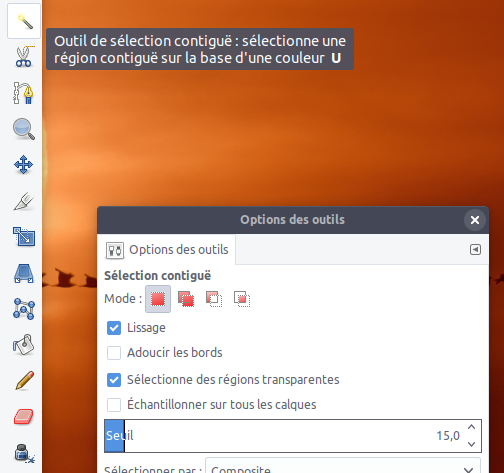Decrease Seuil value with down arrow
The height and width of the screenshot is (473, 504).
click(x=471, y=444)
